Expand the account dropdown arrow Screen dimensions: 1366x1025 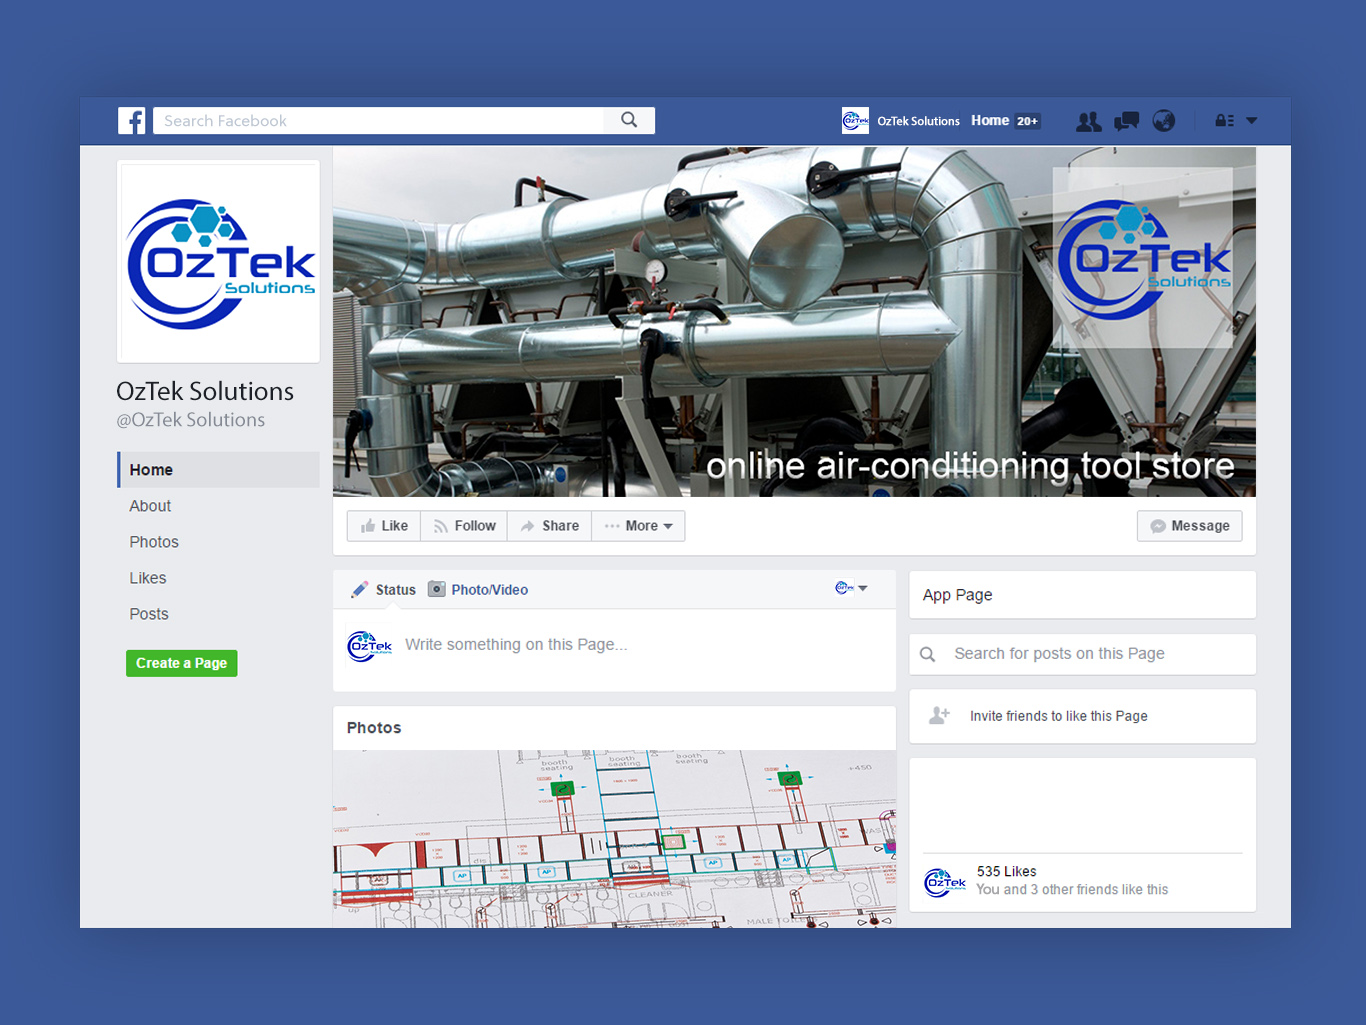click(1252, 121)
